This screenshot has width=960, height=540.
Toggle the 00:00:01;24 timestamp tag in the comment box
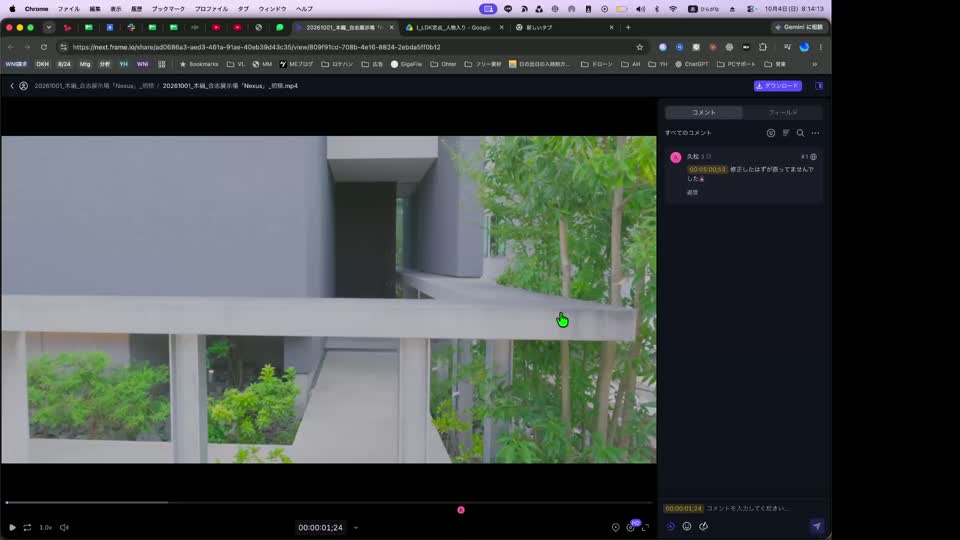[684, 508]
